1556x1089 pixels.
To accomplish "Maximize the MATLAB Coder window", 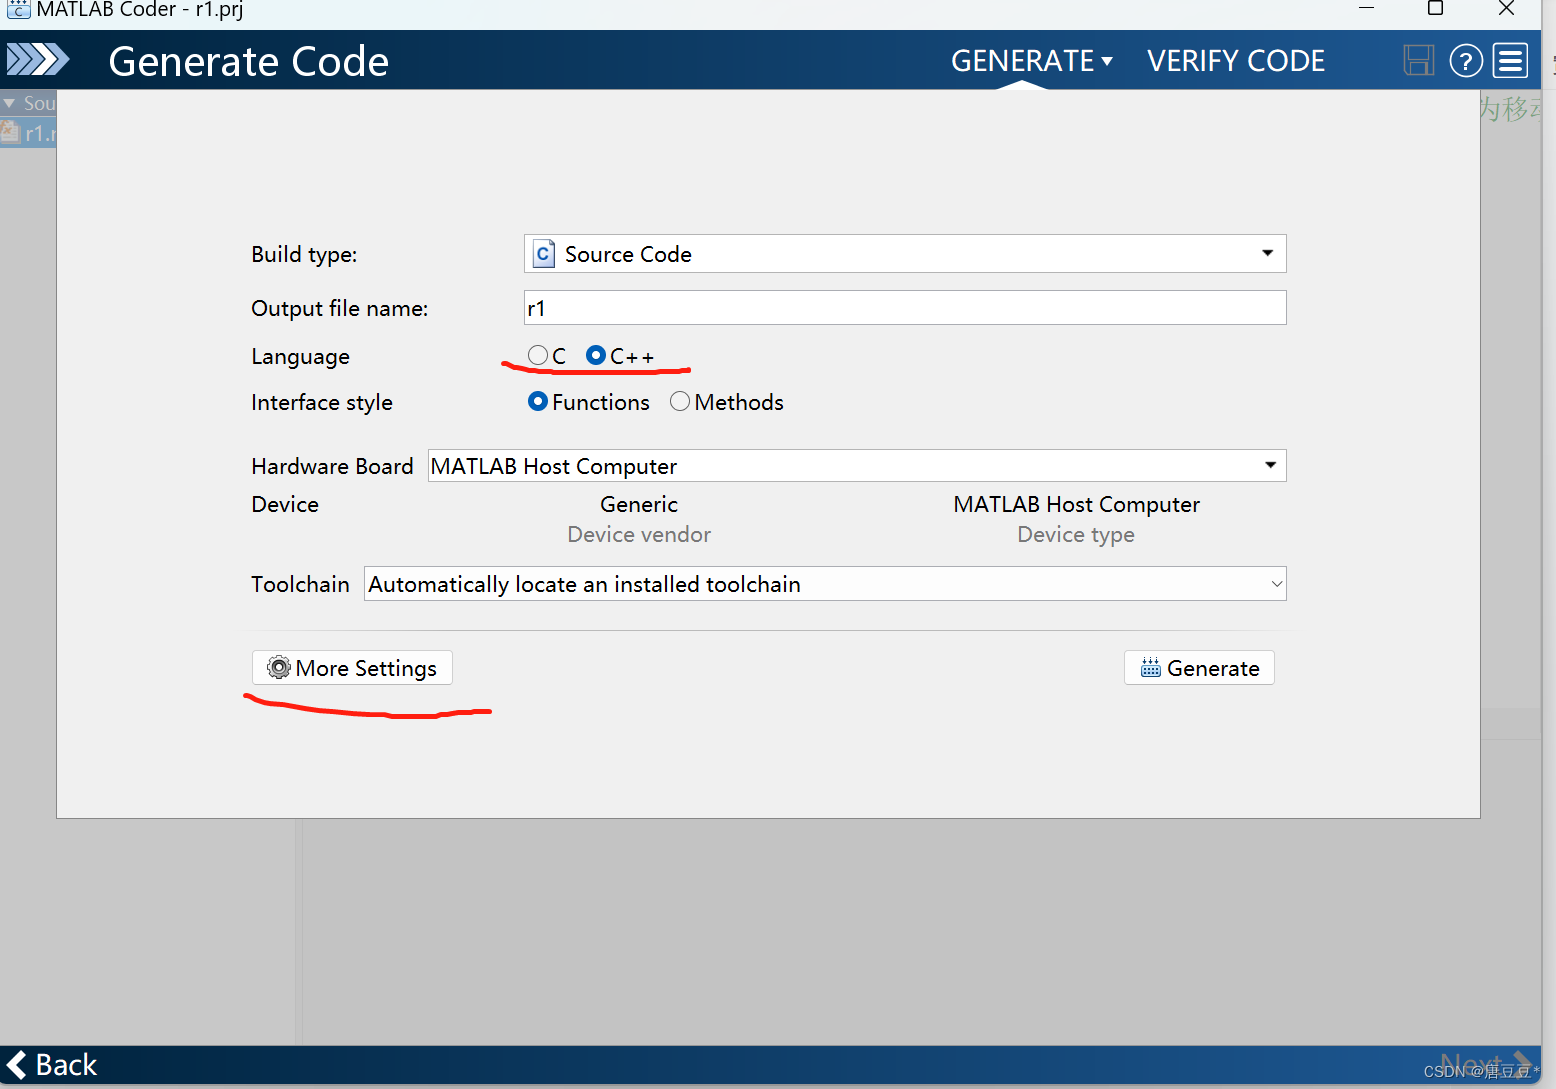I will click(x=1435, y=9).
